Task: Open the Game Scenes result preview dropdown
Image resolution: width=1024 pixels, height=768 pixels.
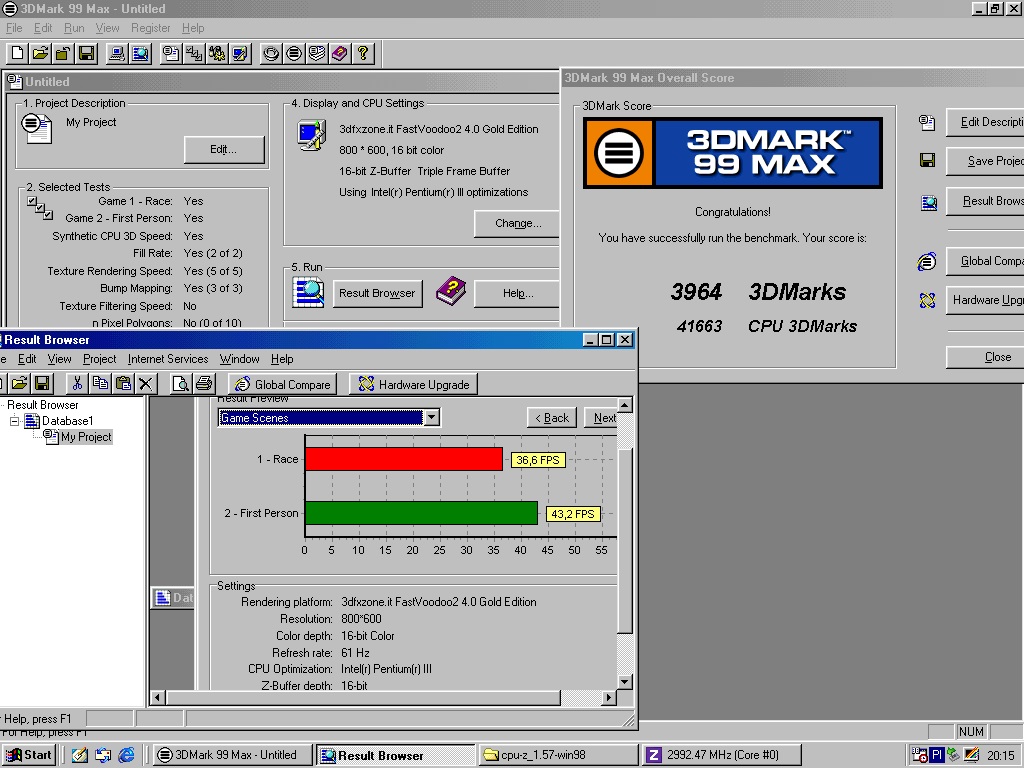Action: pyautogui.click(x=432, y=417)
